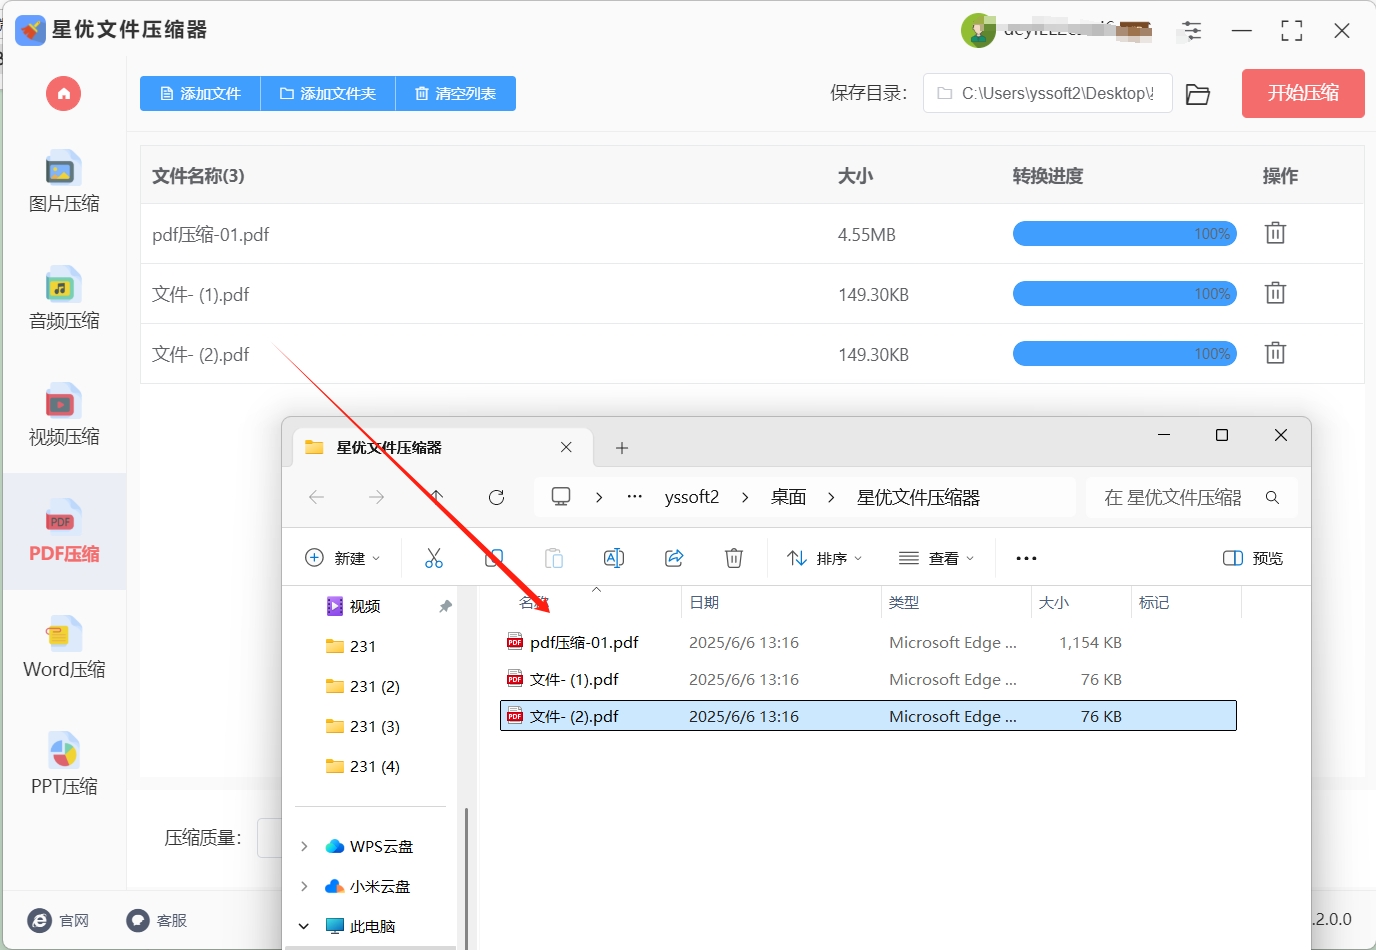The height and width of the screenshot is (950, 1376).
Task: Open the 官网 official website link
Action: (x=59, y=920)
